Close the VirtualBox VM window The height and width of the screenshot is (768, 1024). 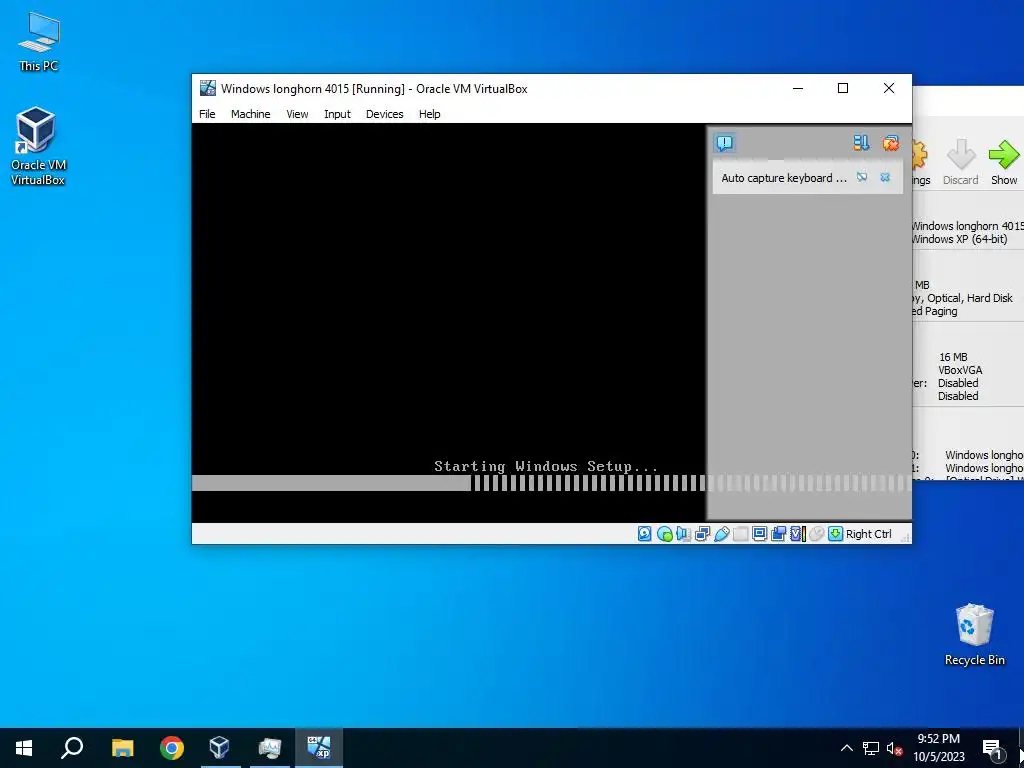click(x=889, y=88)
